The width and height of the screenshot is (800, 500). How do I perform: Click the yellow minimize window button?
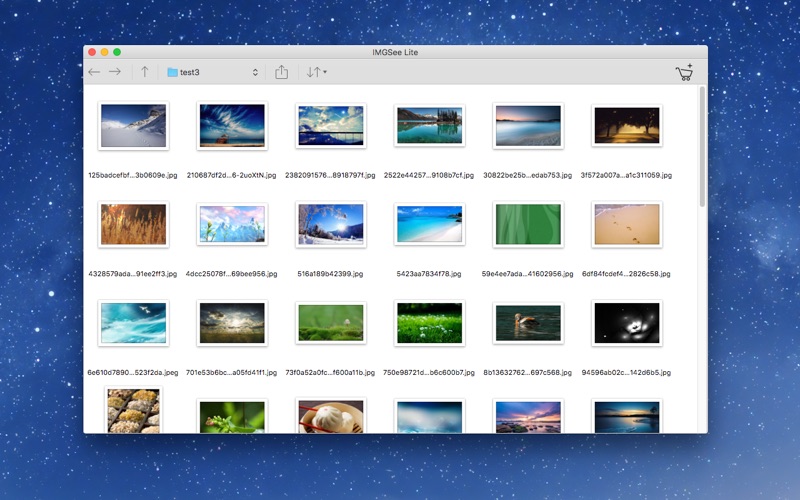(104, 51)
